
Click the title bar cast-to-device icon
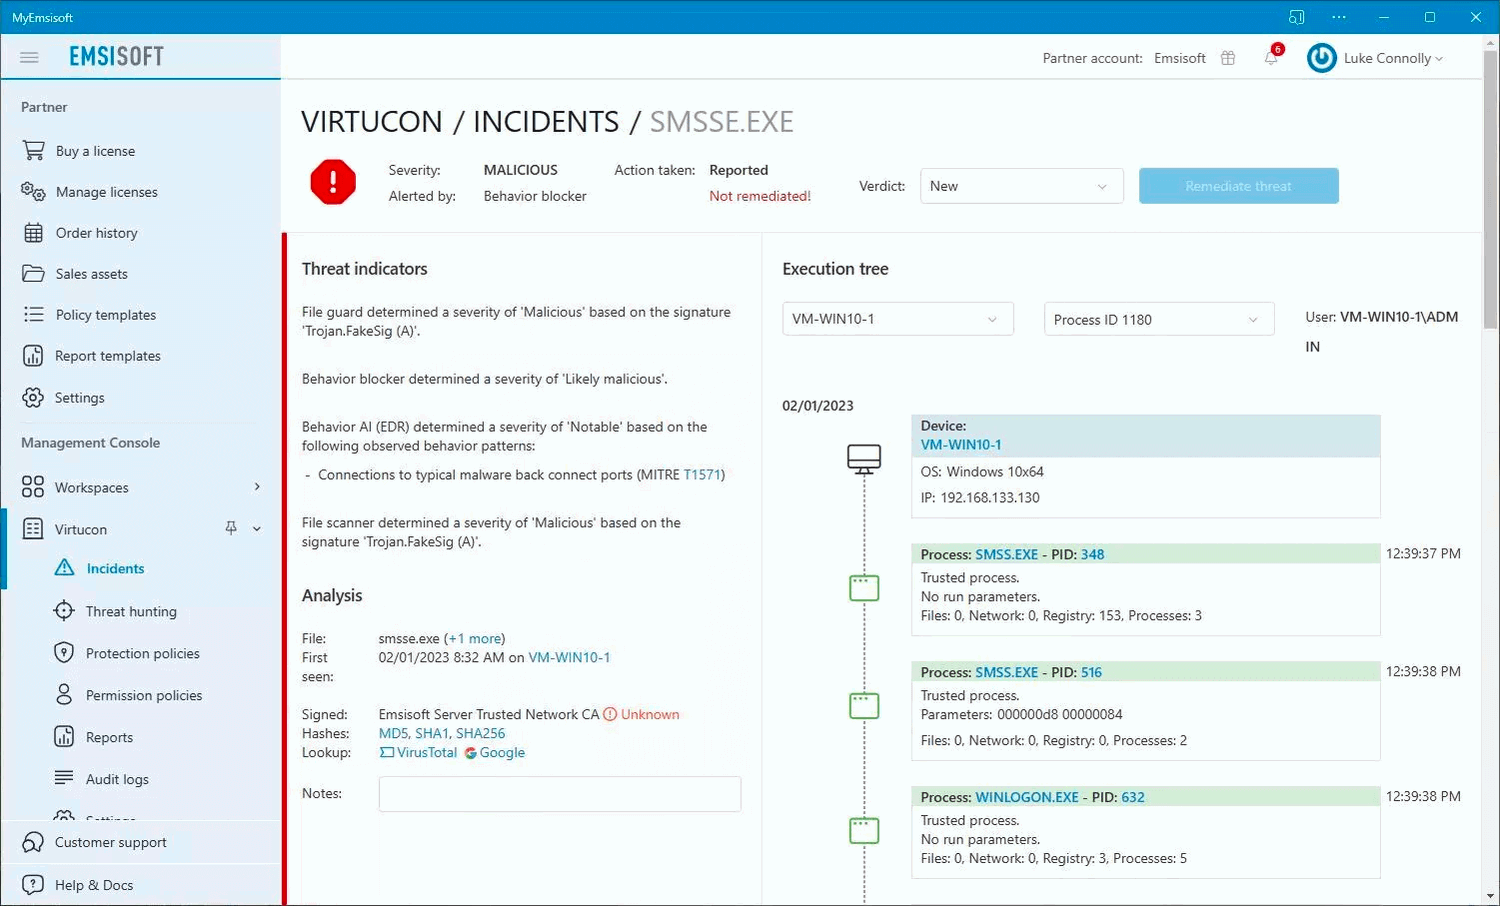pos(1297,17)
